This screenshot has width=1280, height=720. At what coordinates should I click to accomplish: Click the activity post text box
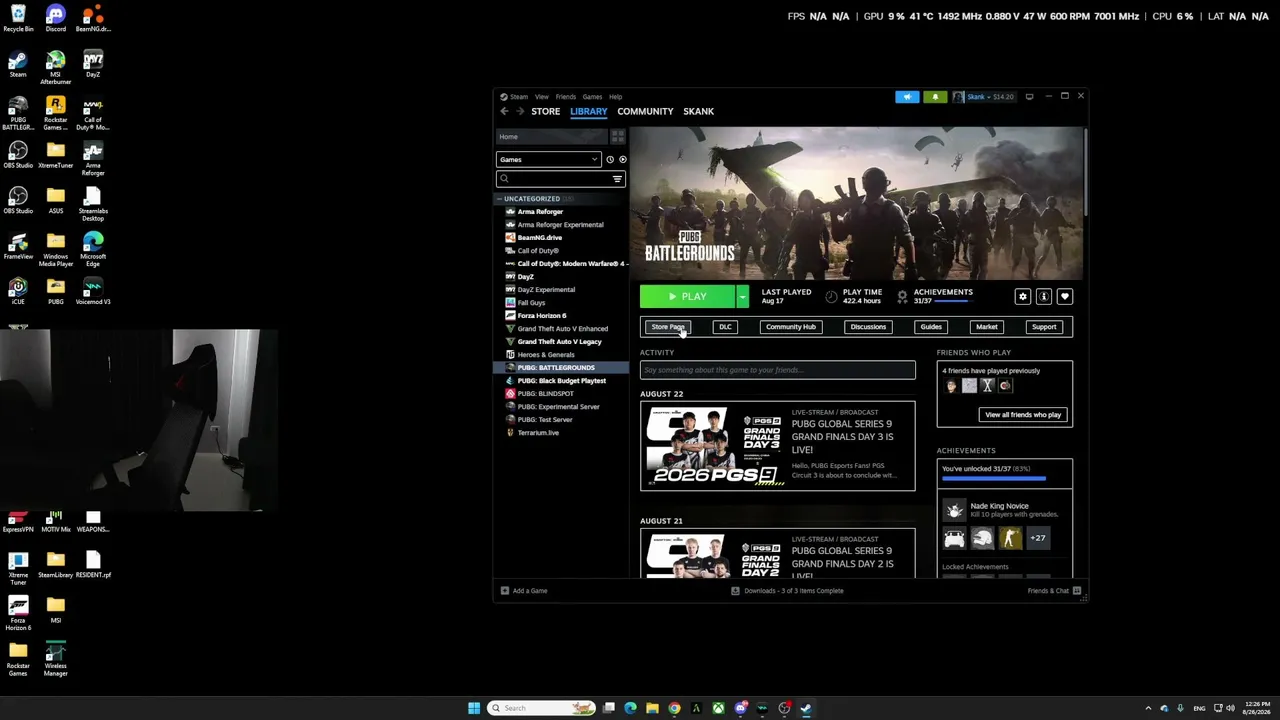pos(778,370)
